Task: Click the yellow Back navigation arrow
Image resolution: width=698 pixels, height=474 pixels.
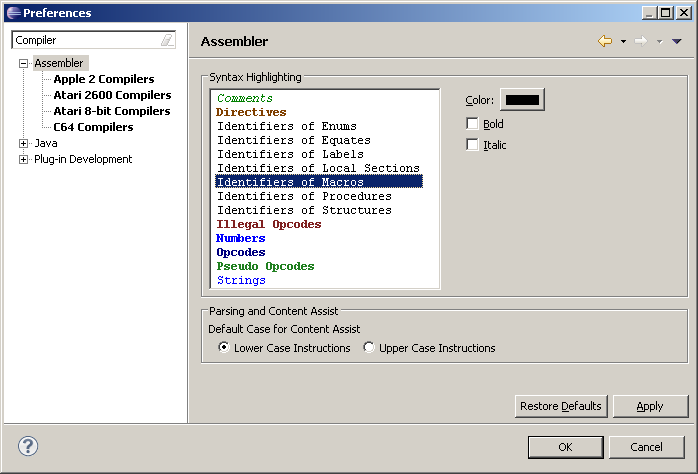Action: point(605,41)
